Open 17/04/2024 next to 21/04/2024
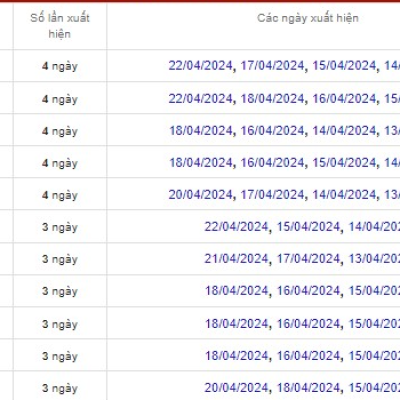The height and width of the screenshot is (400, 400). [308, 259]
